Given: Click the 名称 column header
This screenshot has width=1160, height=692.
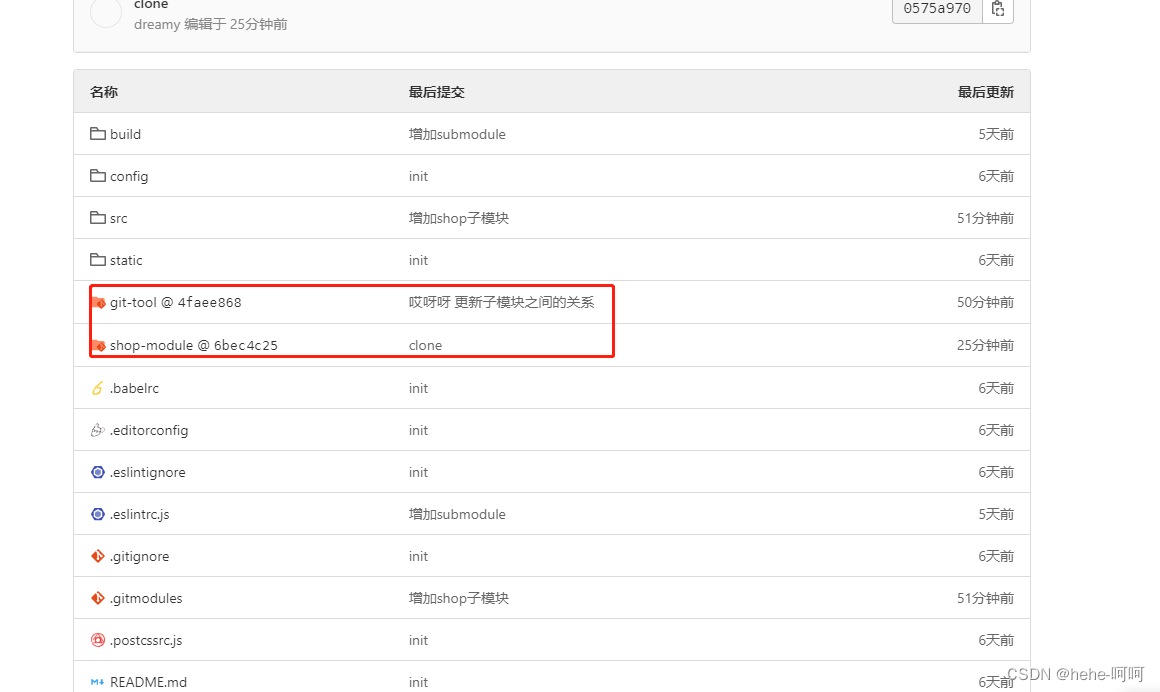Looking at the screenshot, I should [x=104, y=92].
